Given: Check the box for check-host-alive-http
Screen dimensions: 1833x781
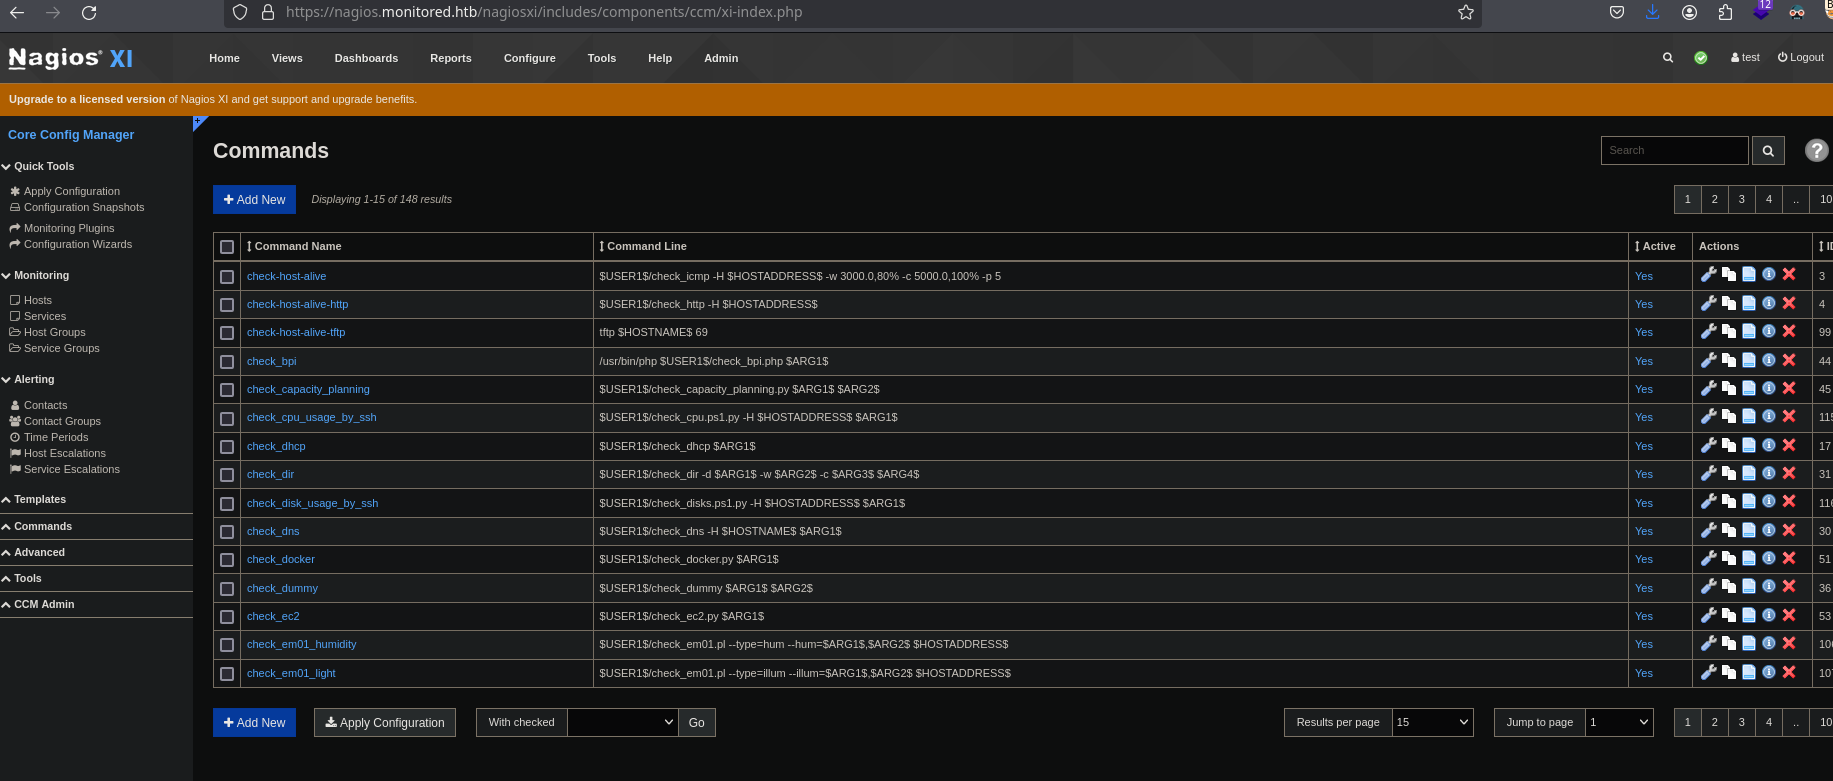Looking at the screenshot, I should (x=227, y=305).
